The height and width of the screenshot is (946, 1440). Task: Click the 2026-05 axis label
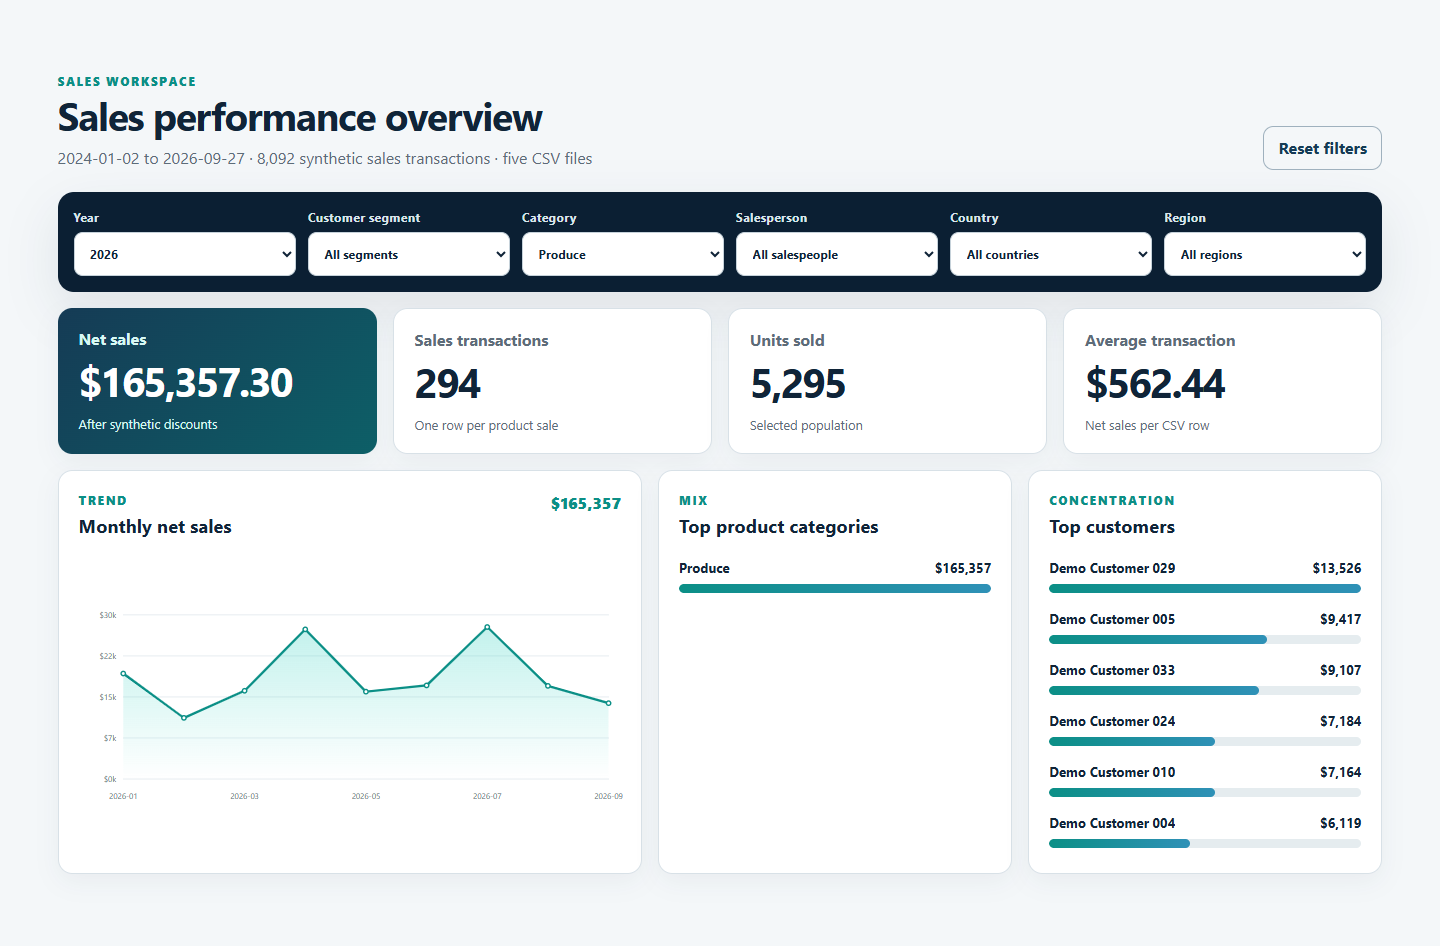pyautogui.click(x=366, y=796)
